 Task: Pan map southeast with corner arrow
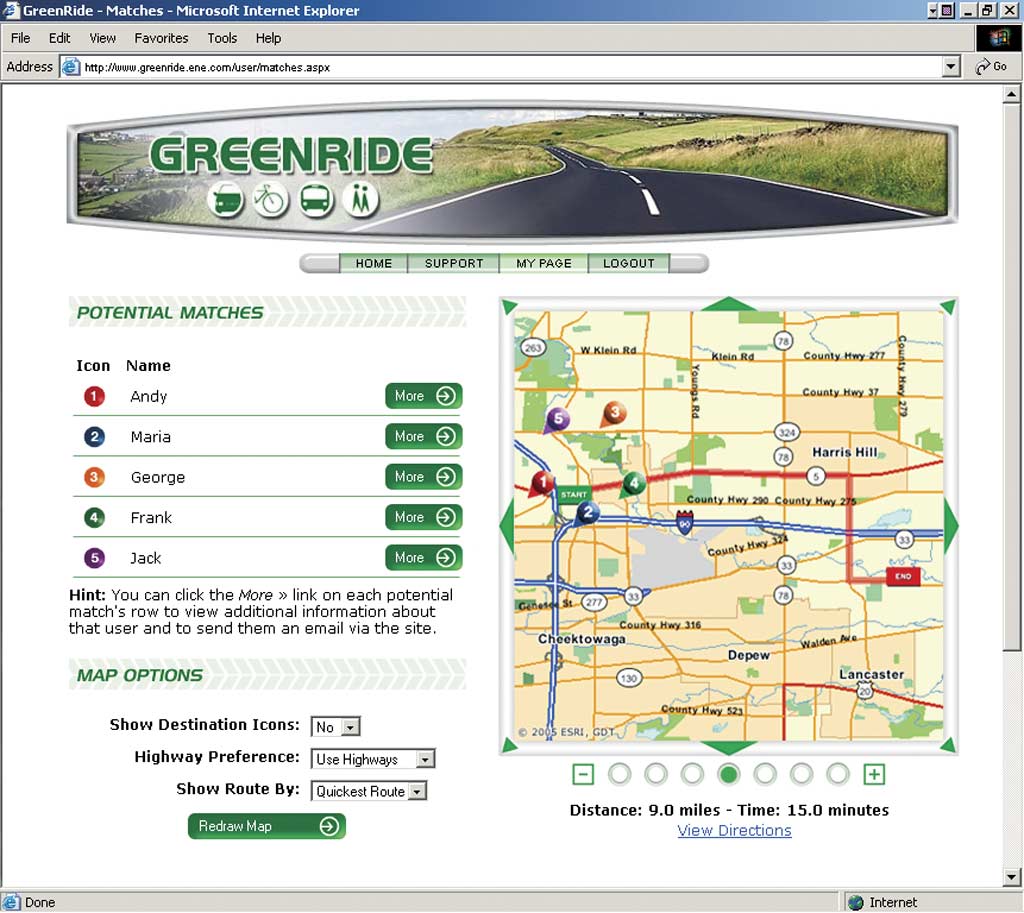point(949,745)
